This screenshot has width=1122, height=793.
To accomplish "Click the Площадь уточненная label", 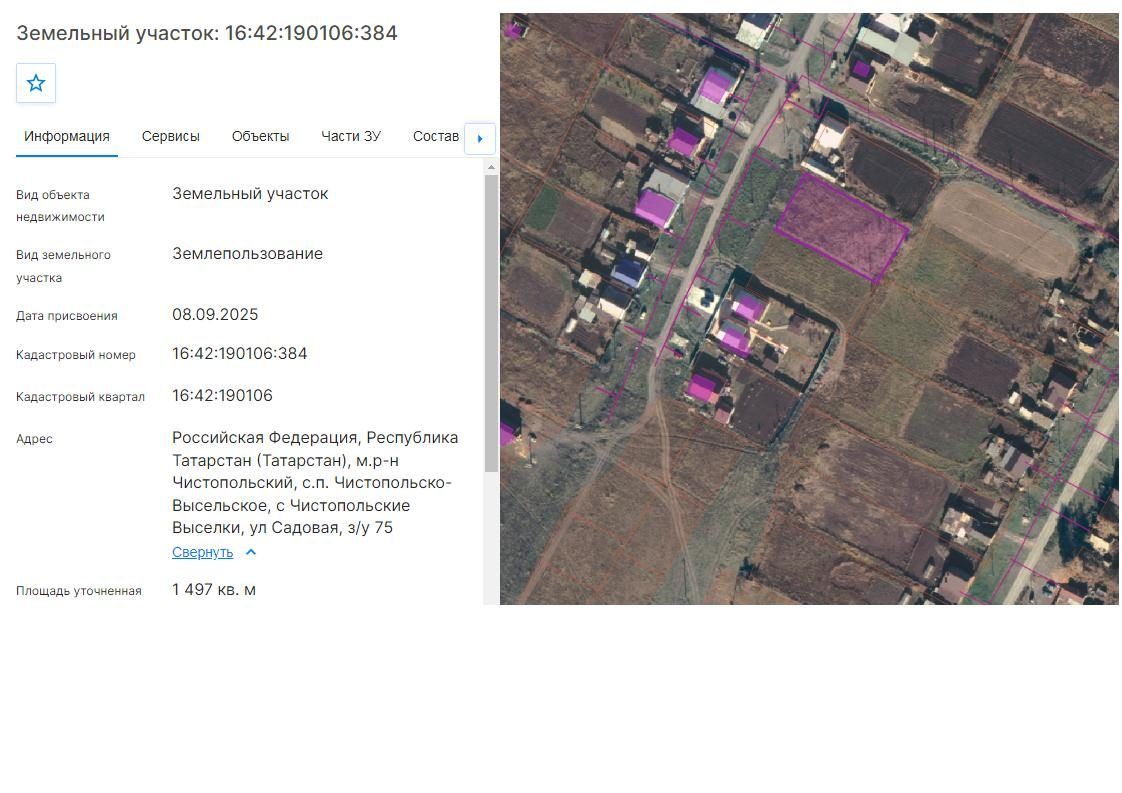I will click(79, 591).
